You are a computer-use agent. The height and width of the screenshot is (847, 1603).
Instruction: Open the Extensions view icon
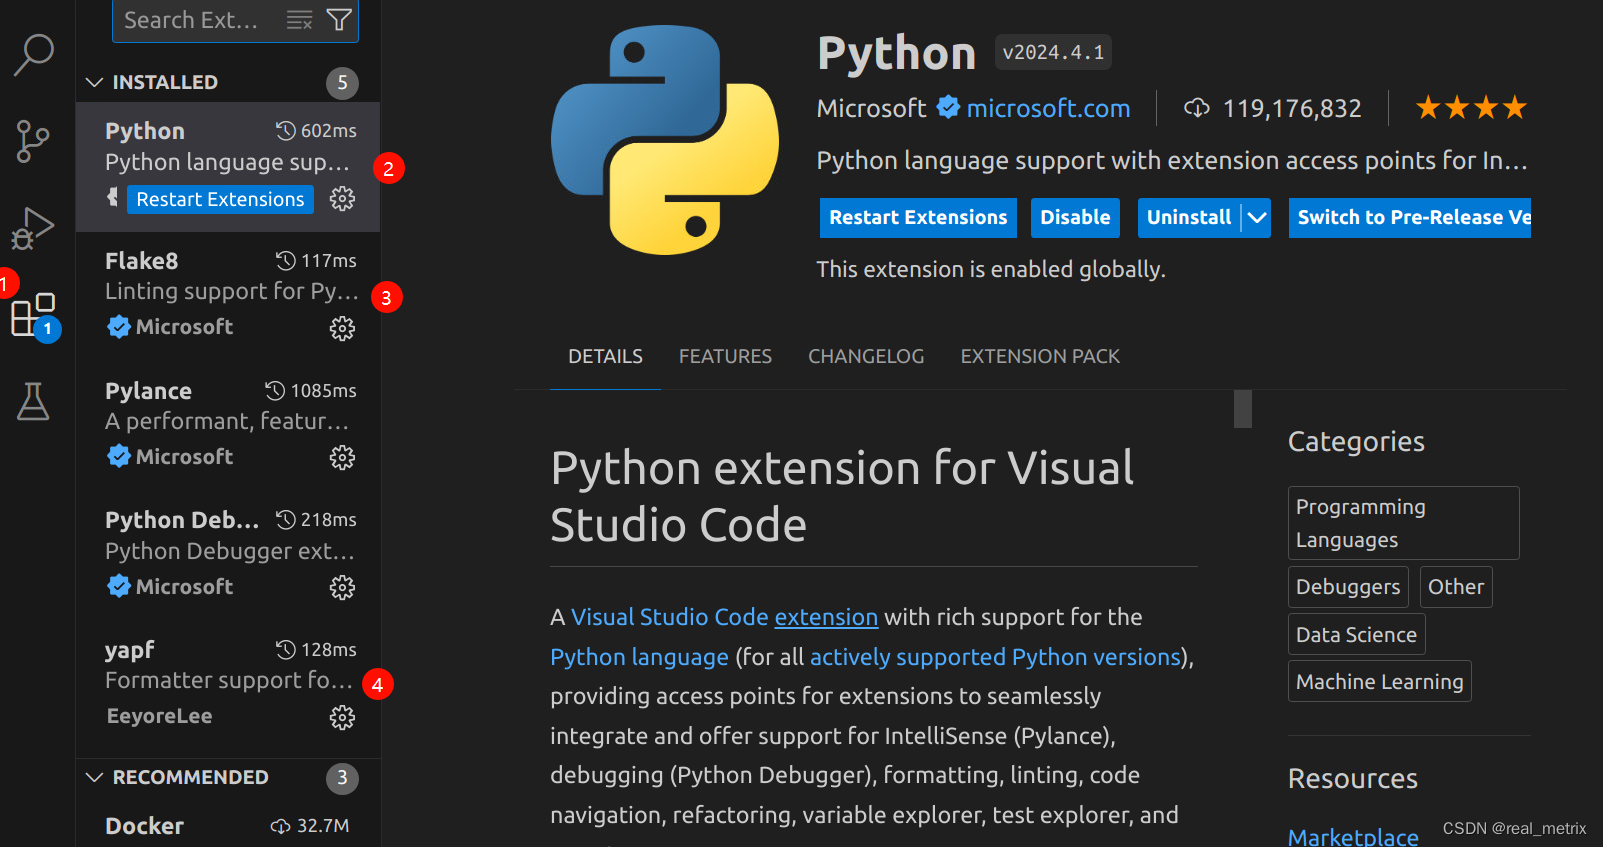[x=33, y=315]
